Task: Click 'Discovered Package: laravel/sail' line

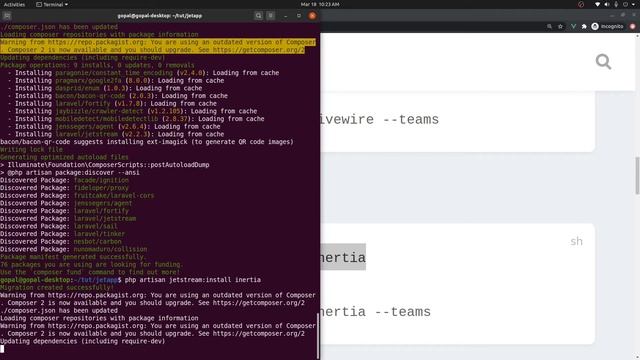Action: click(x=59, y=226)
